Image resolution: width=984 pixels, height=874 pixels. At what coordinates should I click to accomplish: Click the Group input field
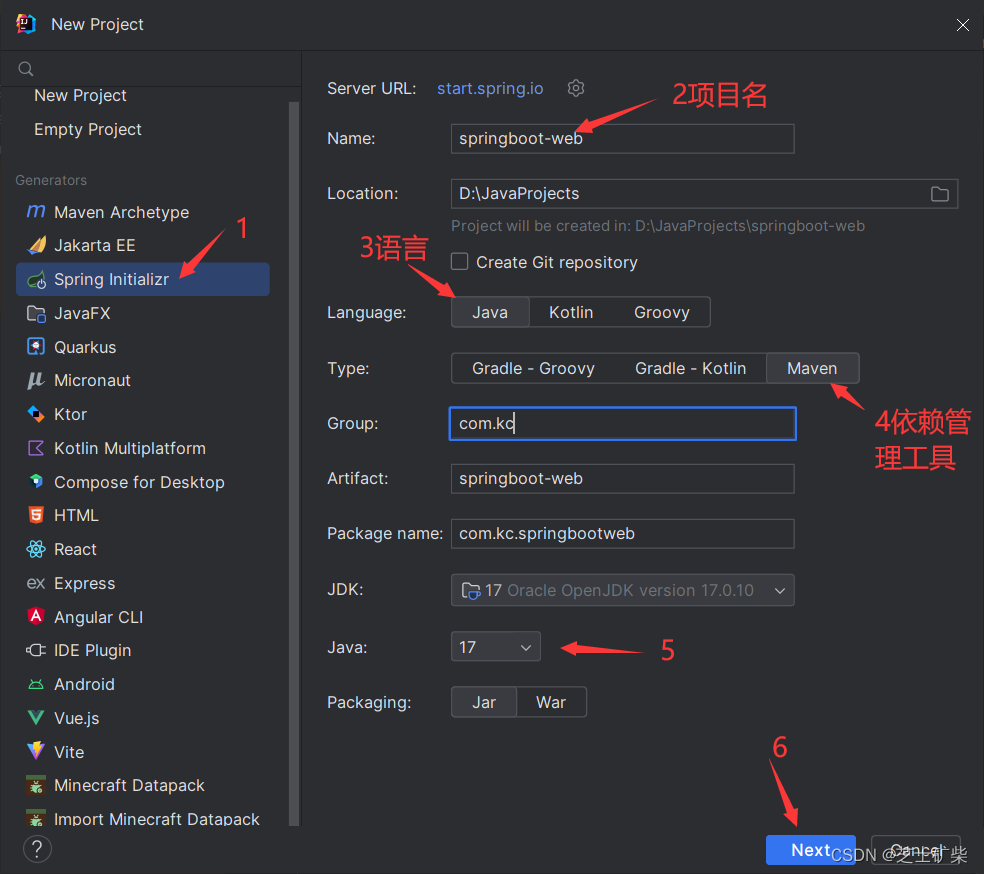pyautogui.click(x=623, y=424)
